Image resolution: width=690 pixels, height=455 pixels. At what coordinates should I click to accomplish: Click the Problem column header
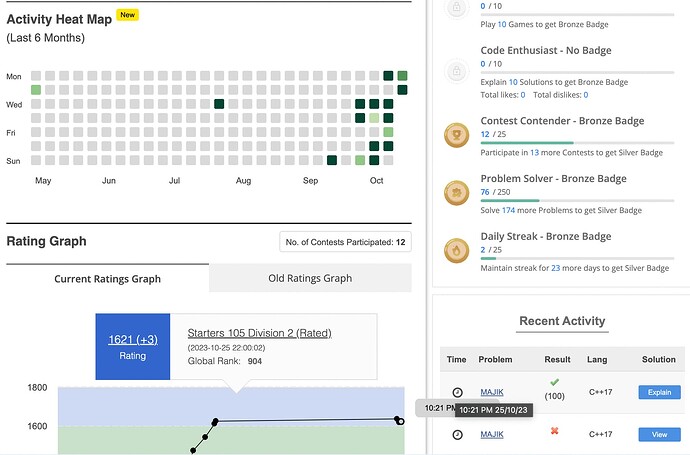[x=495, y=360]
